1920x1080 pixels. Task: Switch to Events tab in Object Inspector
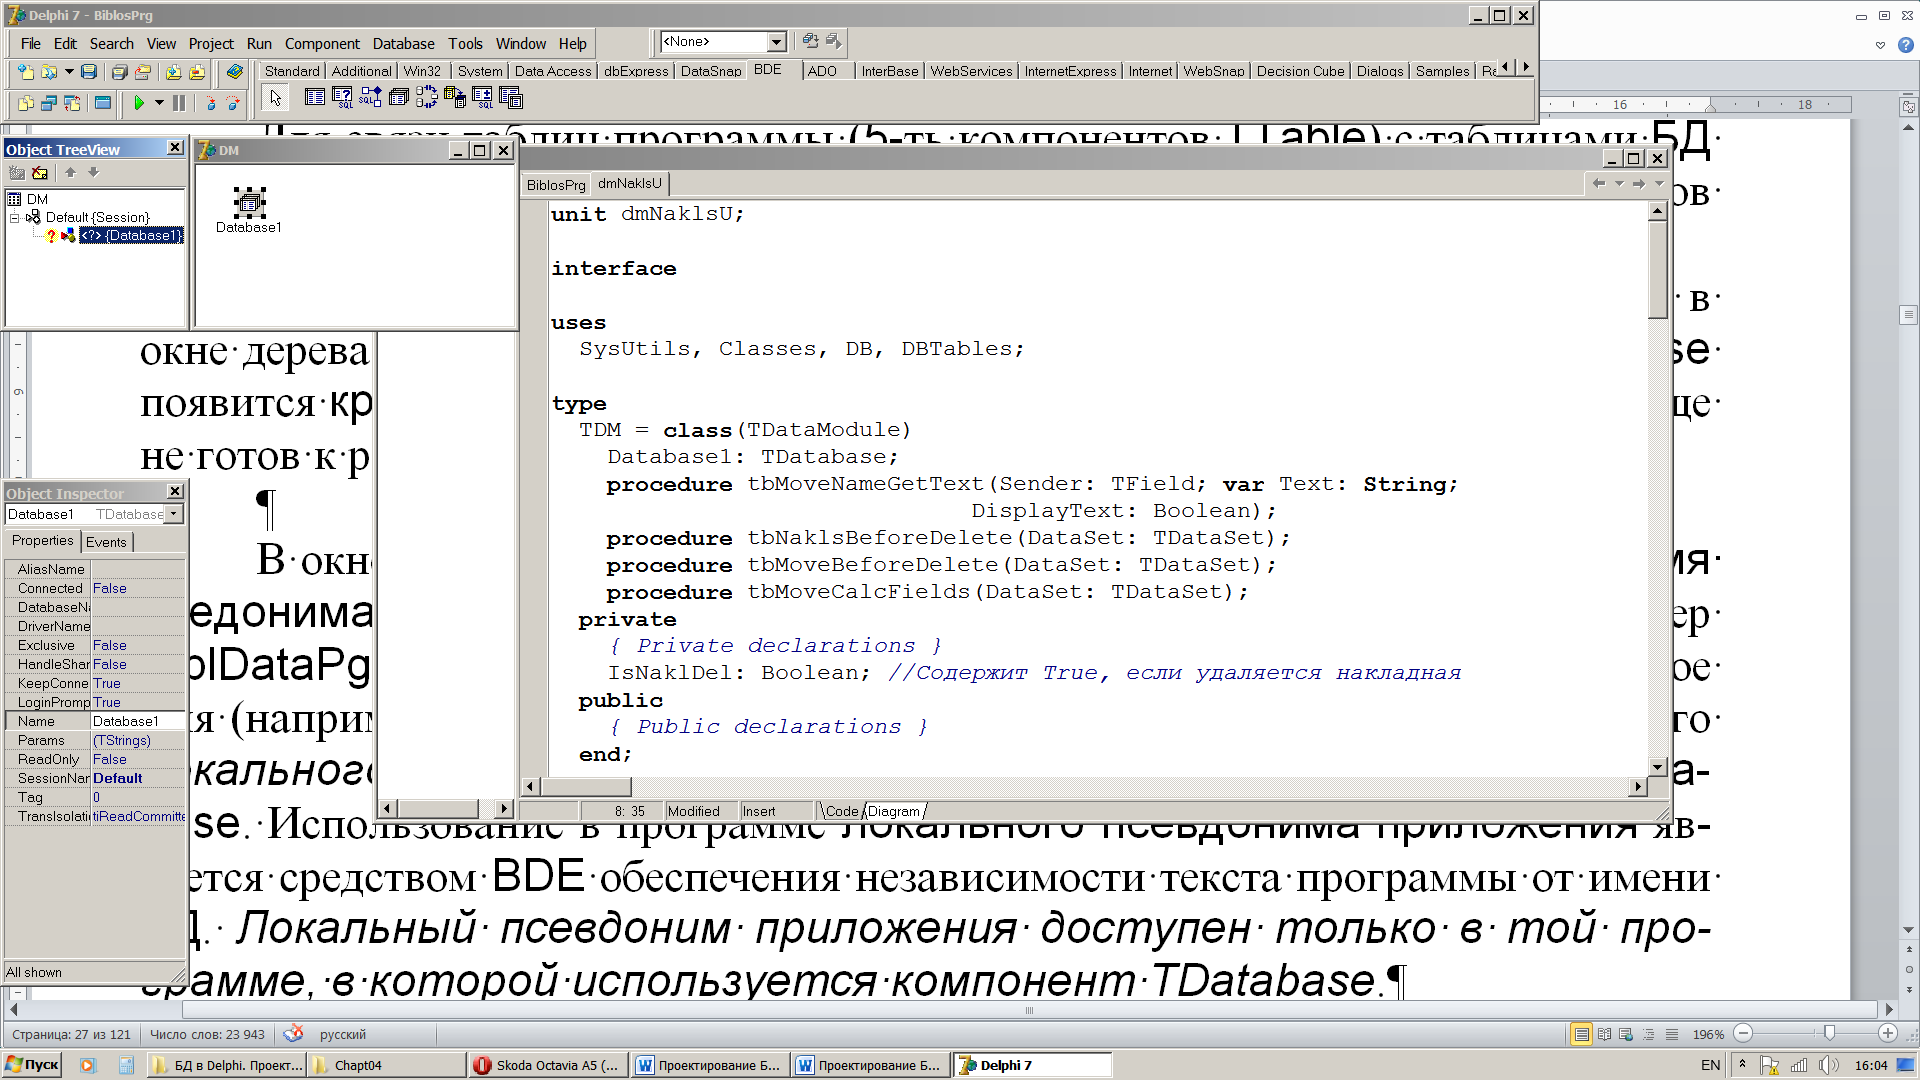pos(106,542)
